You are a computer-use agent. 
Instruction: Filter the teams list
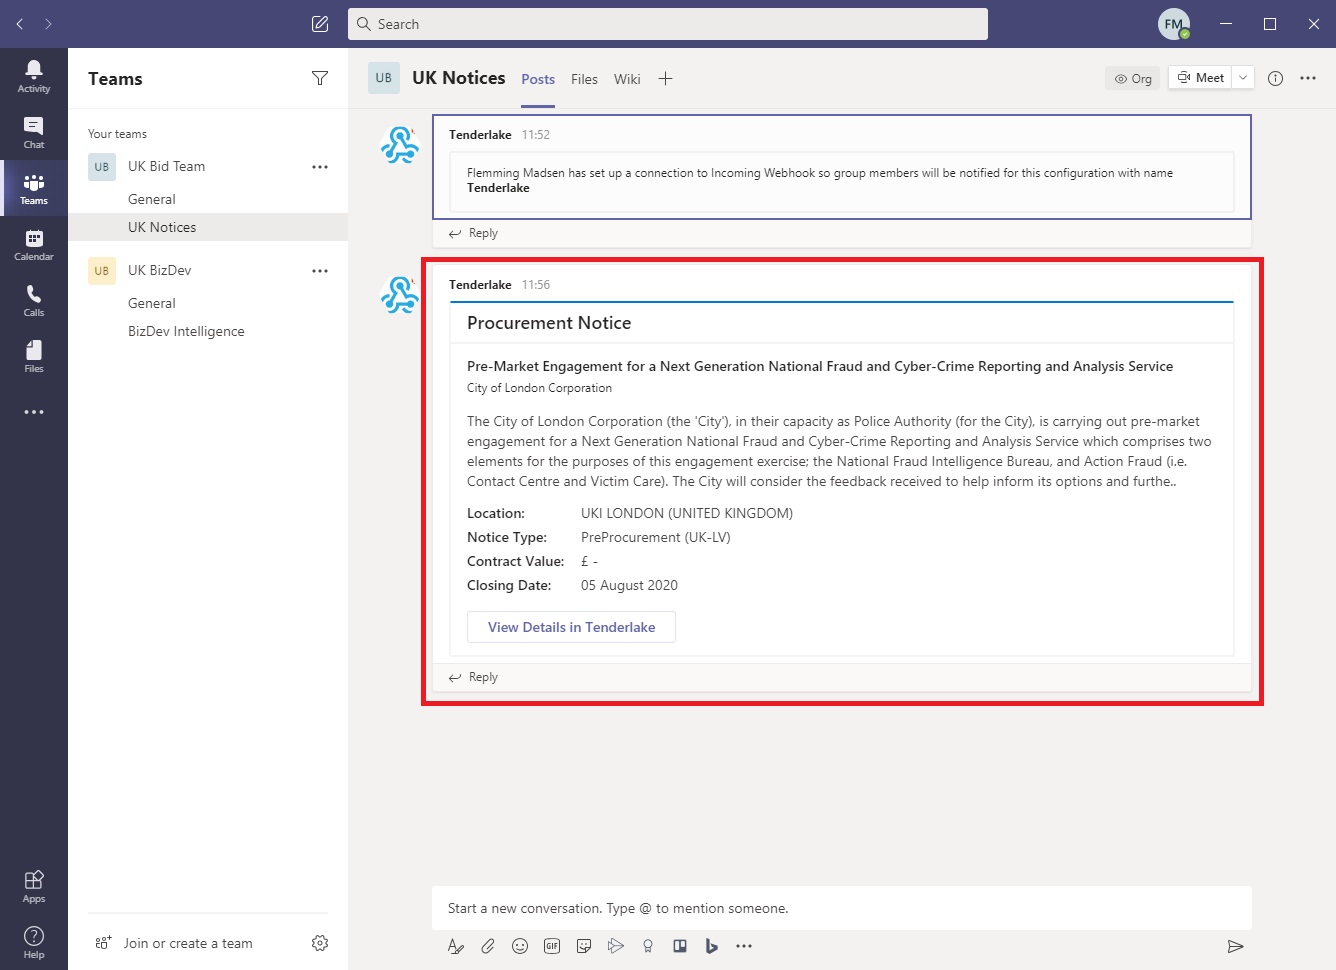[x=320, y=78]
